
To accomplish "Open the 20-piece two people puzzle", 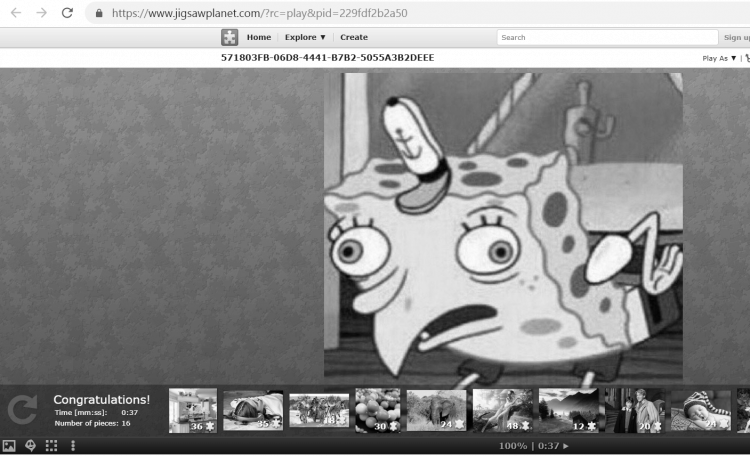I will coord(635,411).
